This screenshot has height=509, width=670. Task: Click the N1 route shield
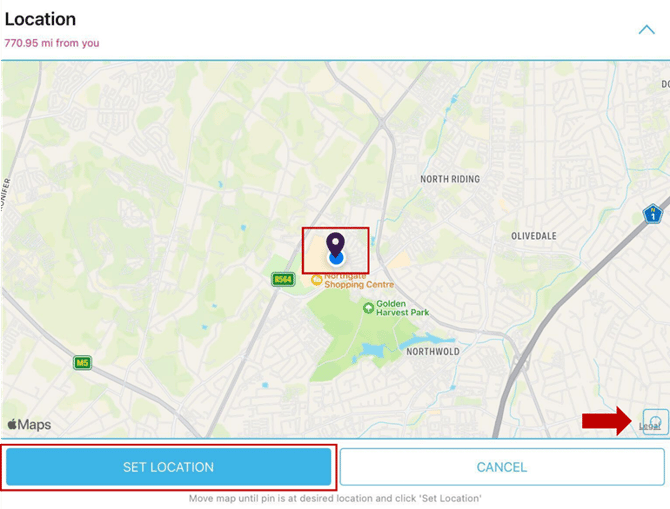[x=652, y=214]
